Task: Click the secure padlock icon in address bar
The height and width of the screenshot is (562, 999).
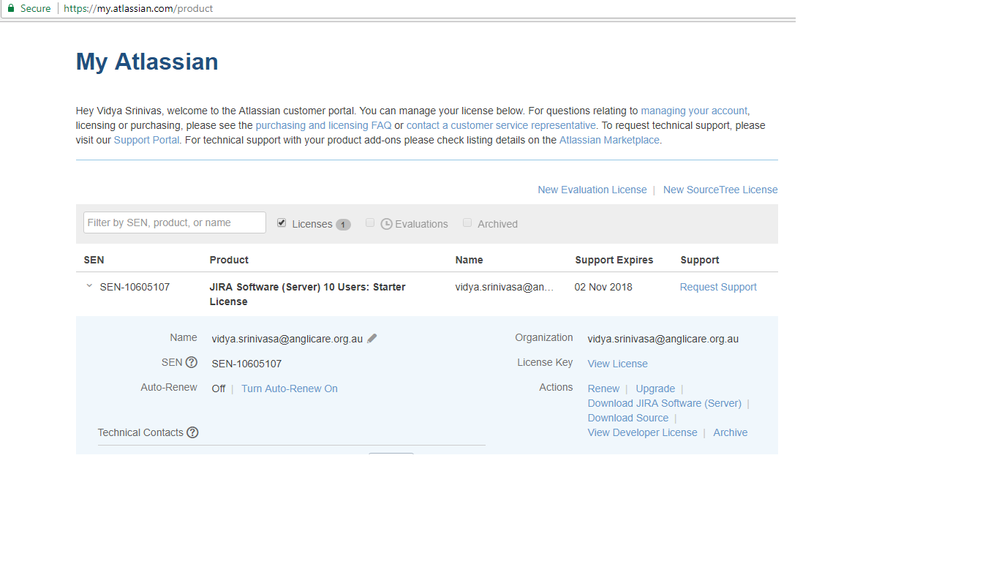Action: point(11,8)
